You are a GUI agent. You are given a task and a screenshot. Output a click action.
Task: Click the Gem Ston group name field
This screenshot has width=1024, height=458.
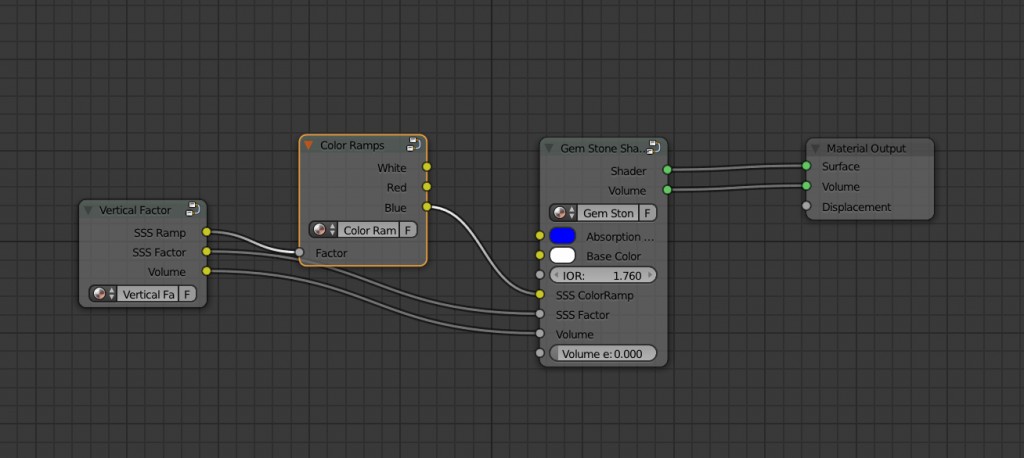[608, 213]
